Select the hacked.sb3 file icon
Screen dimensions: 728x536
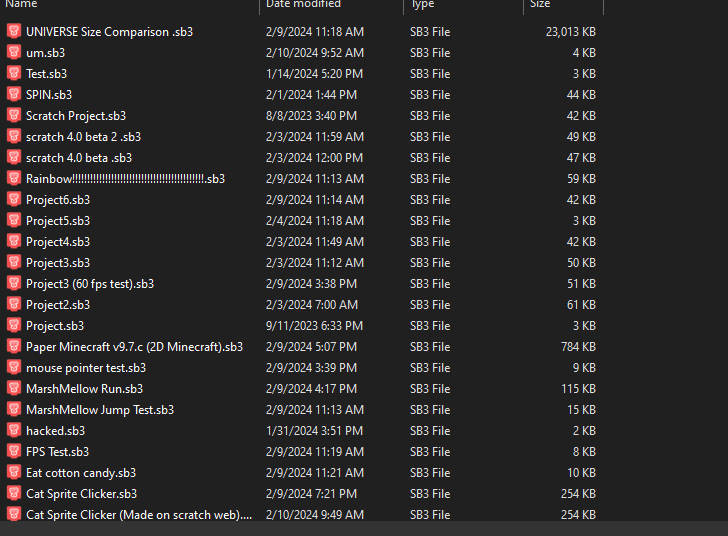click(14, 430)
